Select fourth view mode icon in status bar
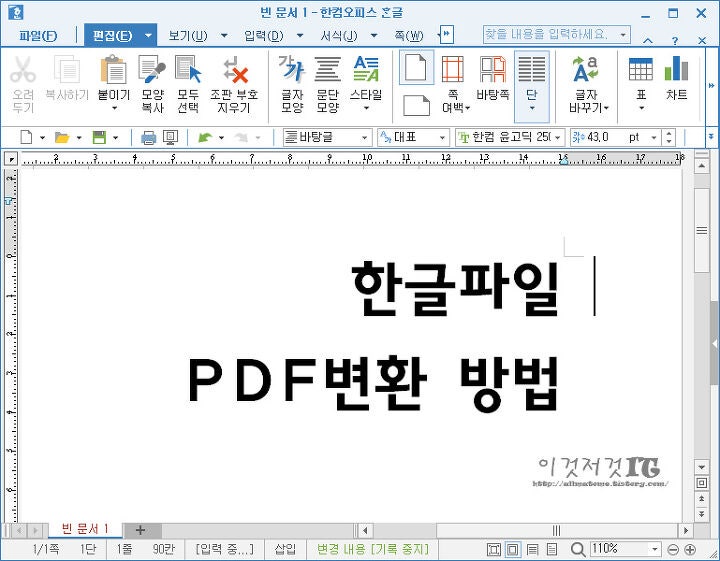720x561 pixels. 552,550
